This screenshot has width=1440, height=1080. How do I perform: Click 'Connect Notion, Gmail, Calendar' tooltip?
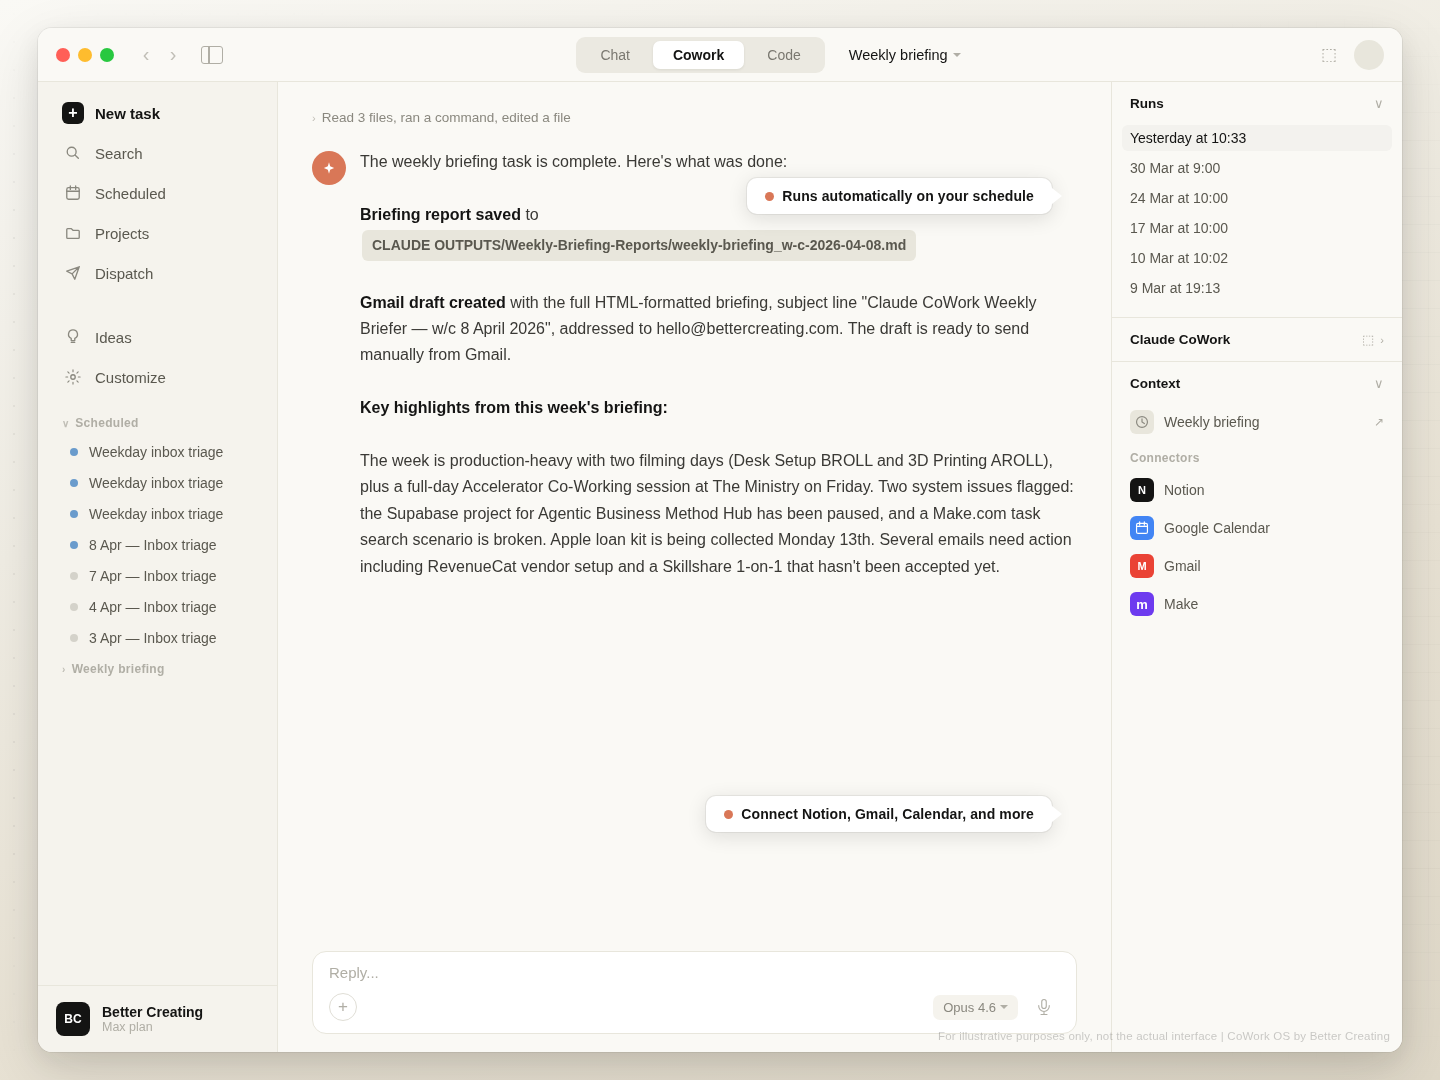[x=879, y=814]
